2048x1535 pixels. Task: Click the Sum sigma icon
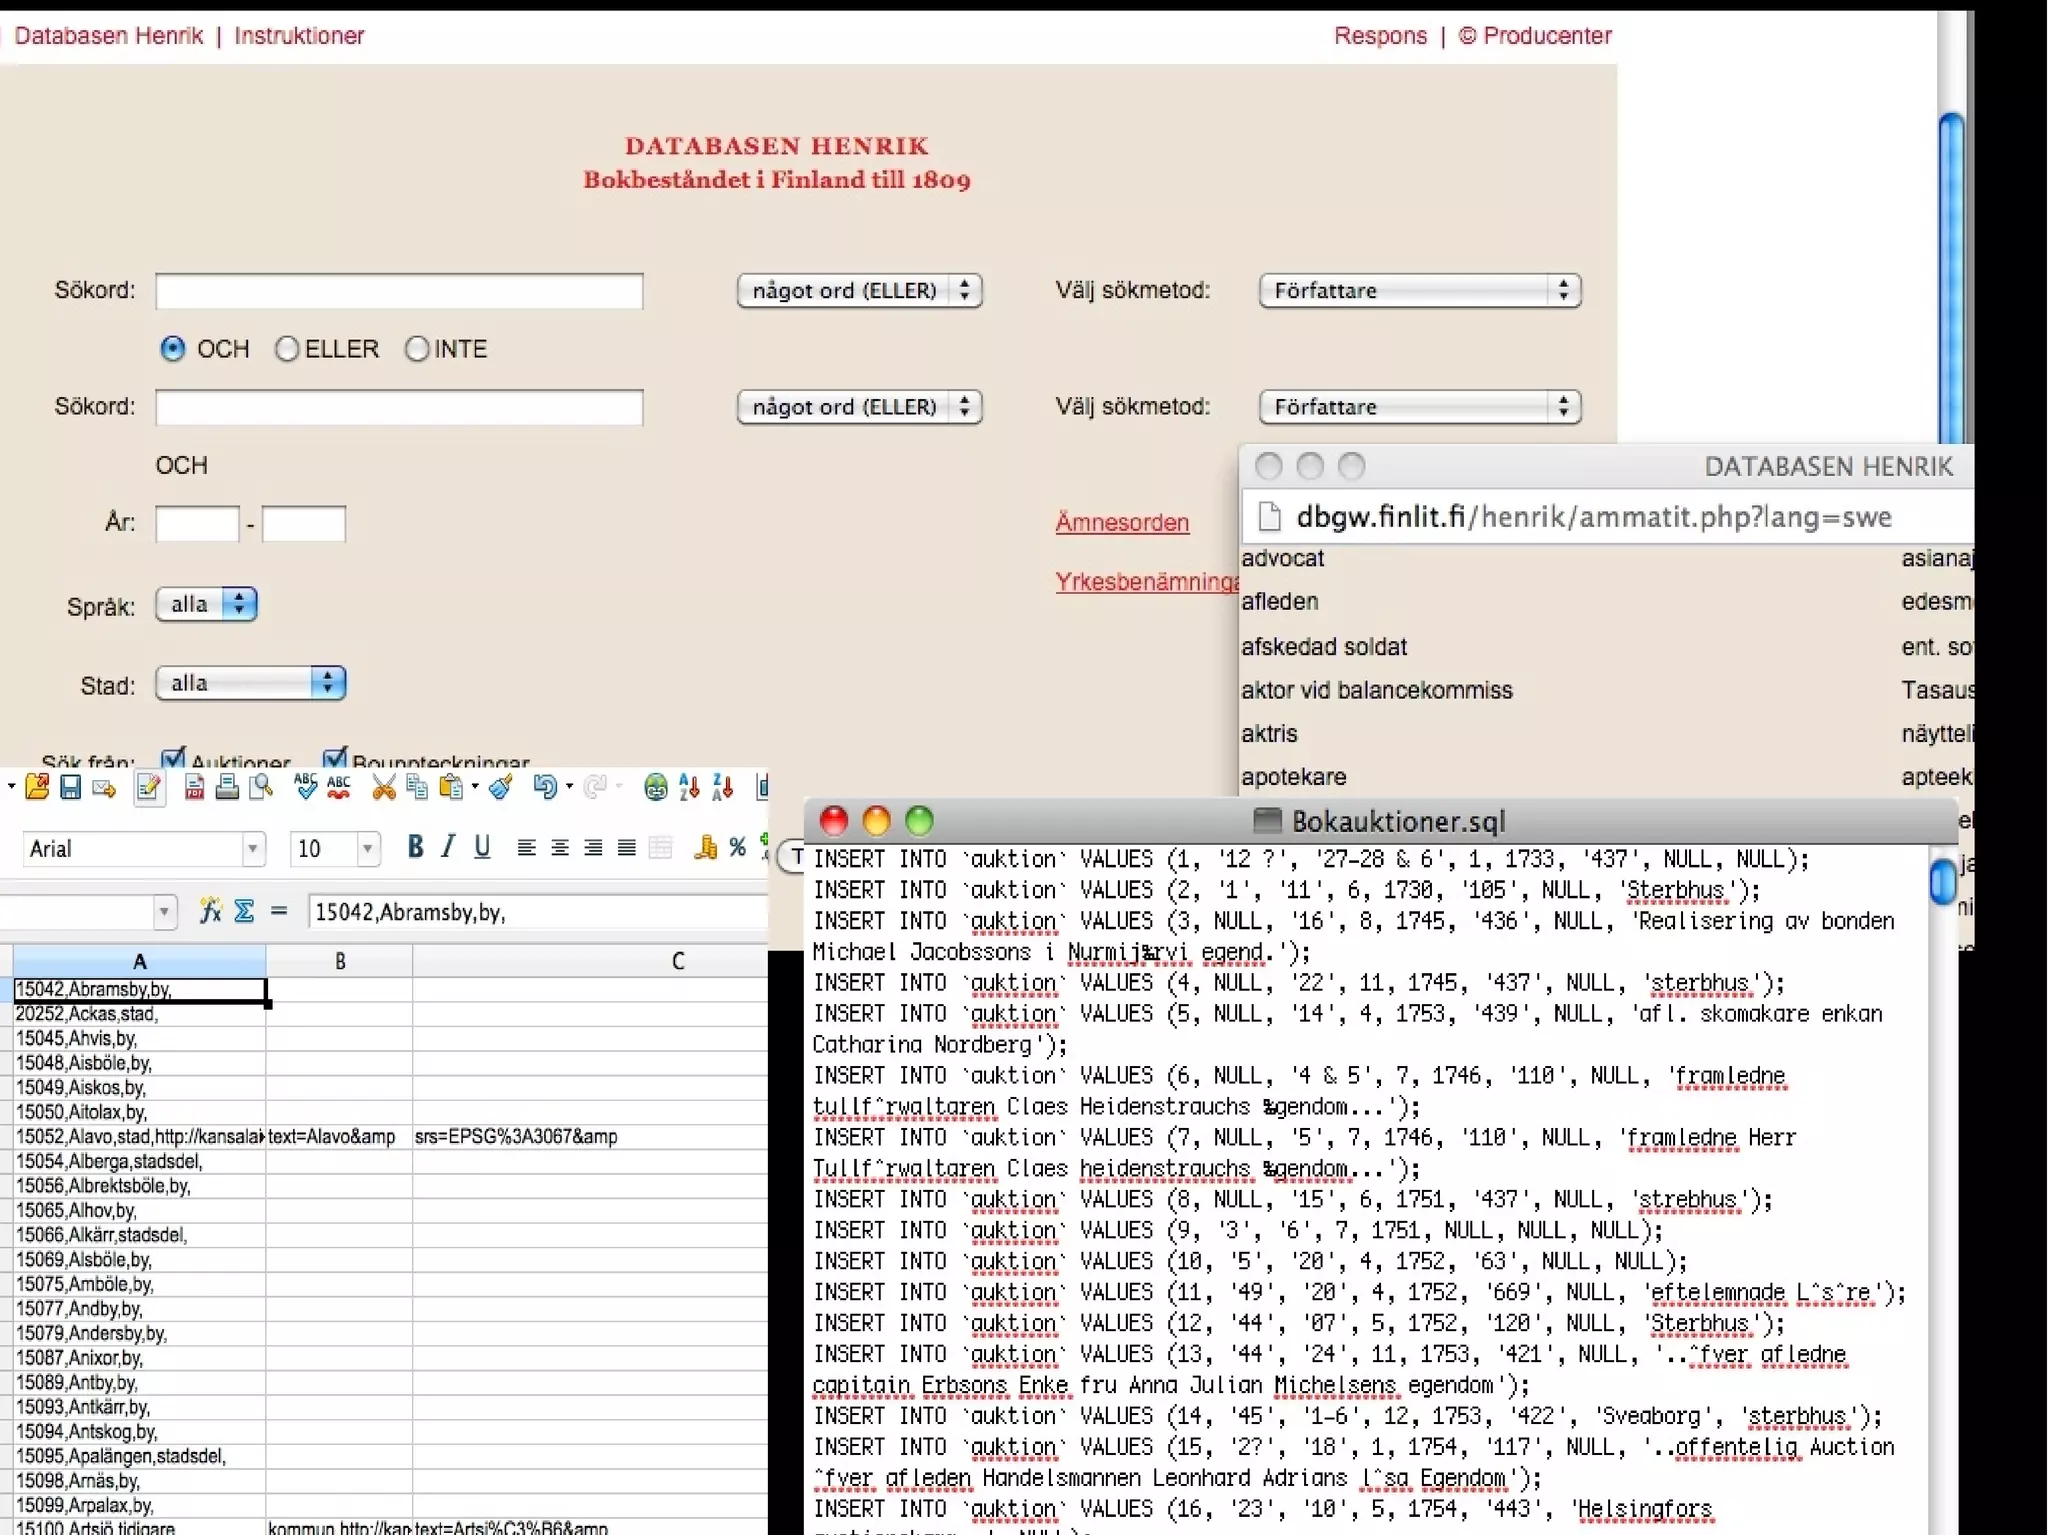243,911
